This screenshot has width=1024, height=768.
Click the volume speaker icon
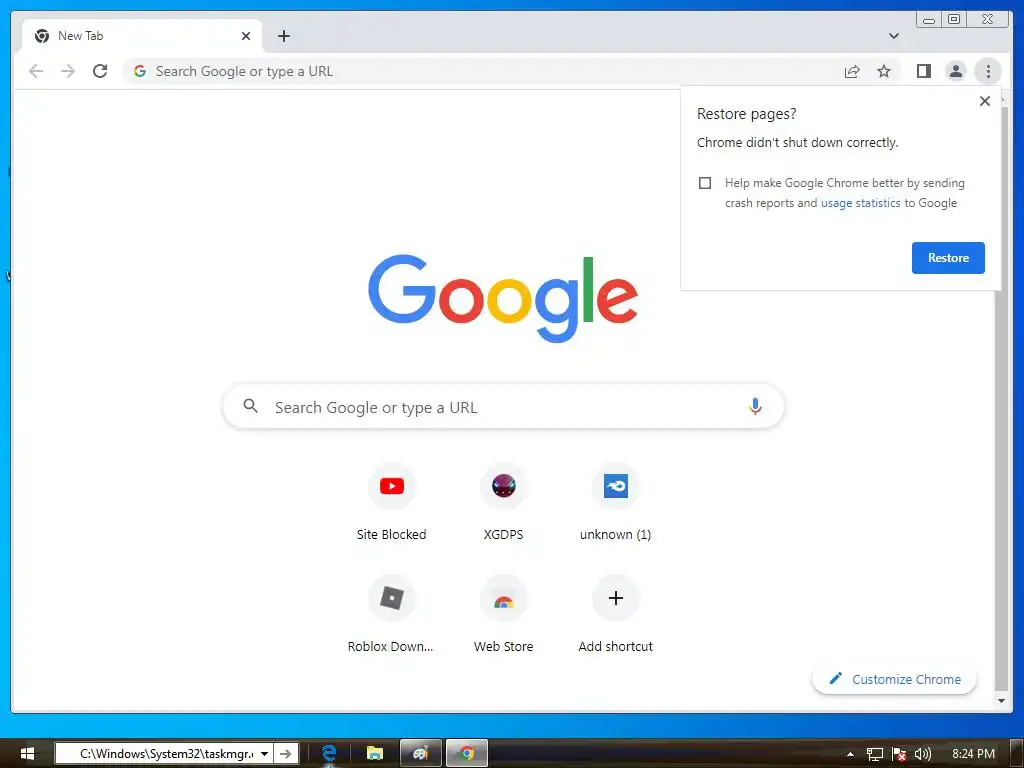pos(922,754)
